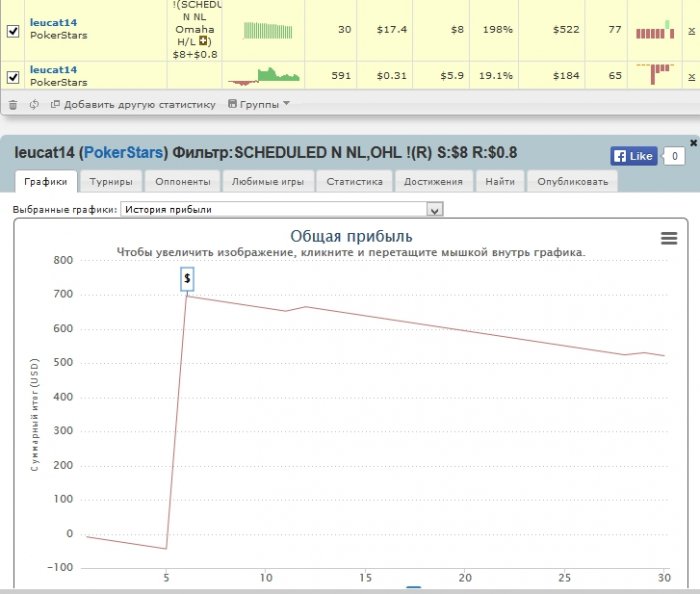Image resolution: width=700 pixels, height=594 pixels.
Task: Uncheck the first leucat14 row checkbox
Action: click(x=13, y=31)
